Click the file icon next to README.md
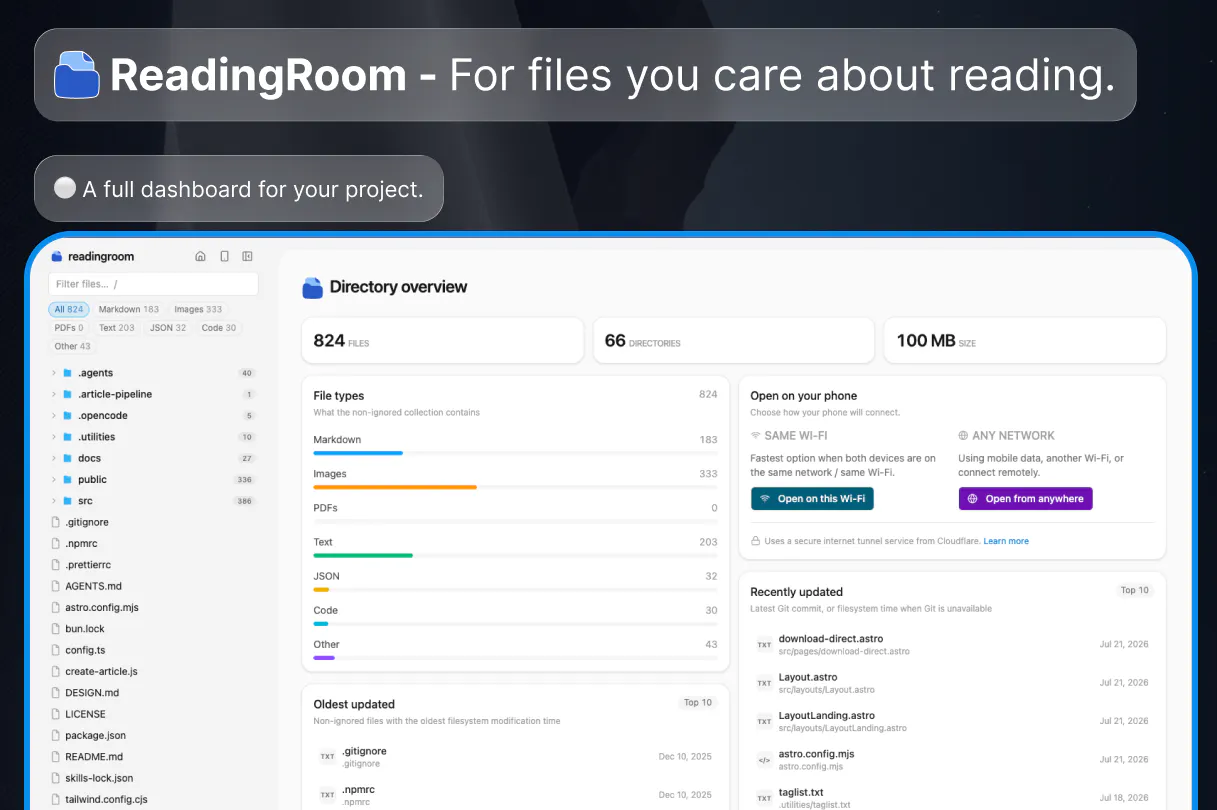 coord(56,757)
